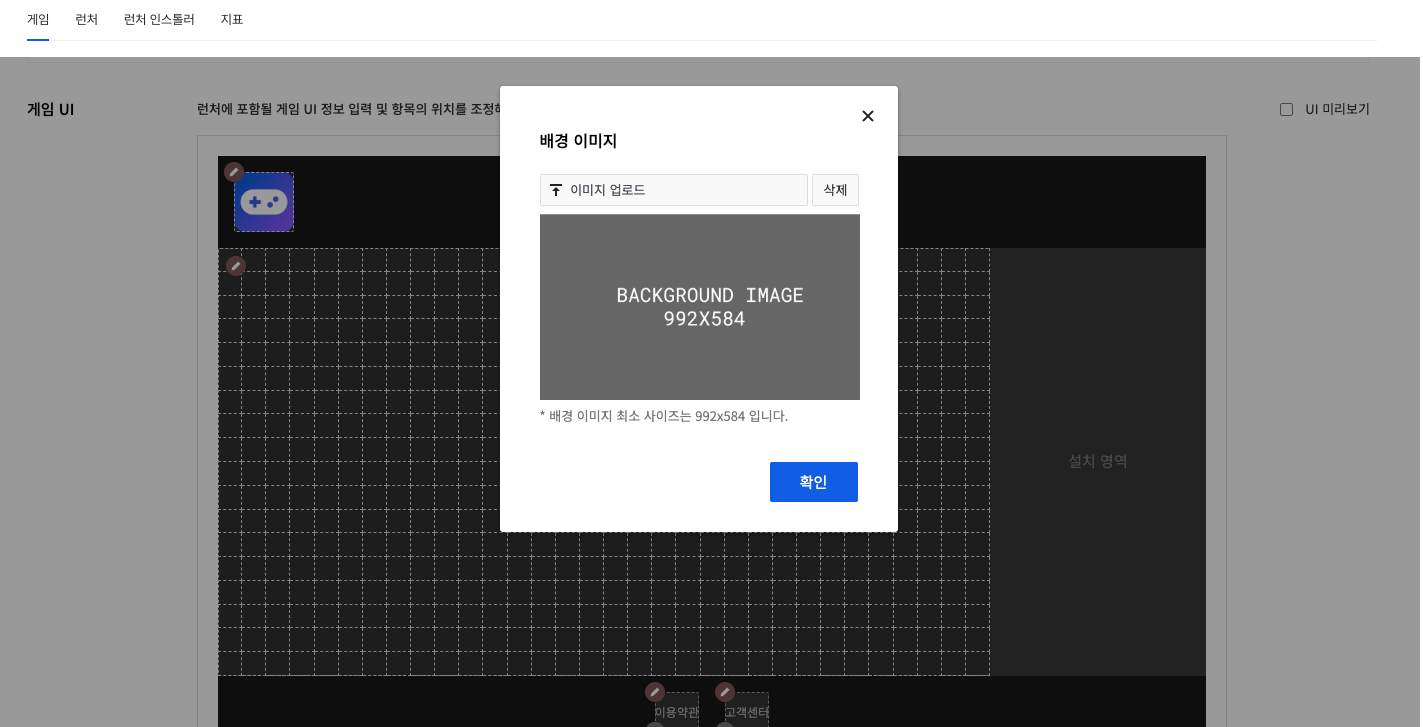Click the 이미지 업로드 upload field

(x=673, y=189)
